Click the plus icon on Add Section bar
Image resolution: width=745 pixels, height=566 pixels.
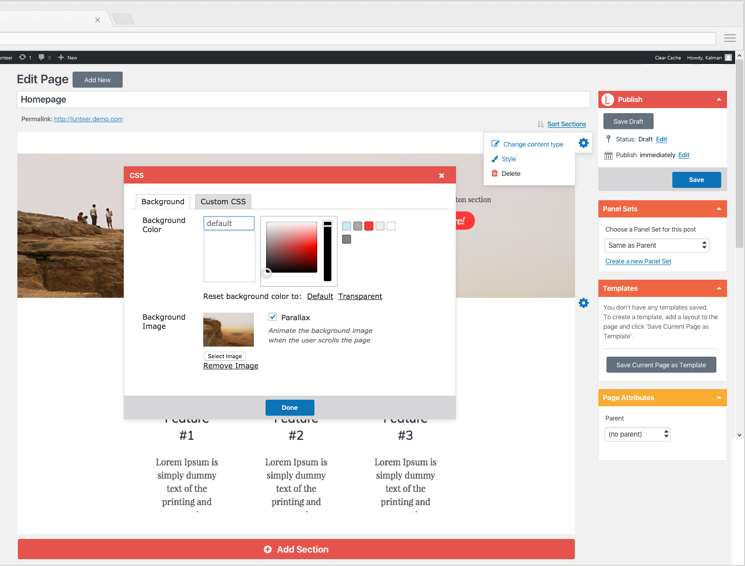point(267,549)
